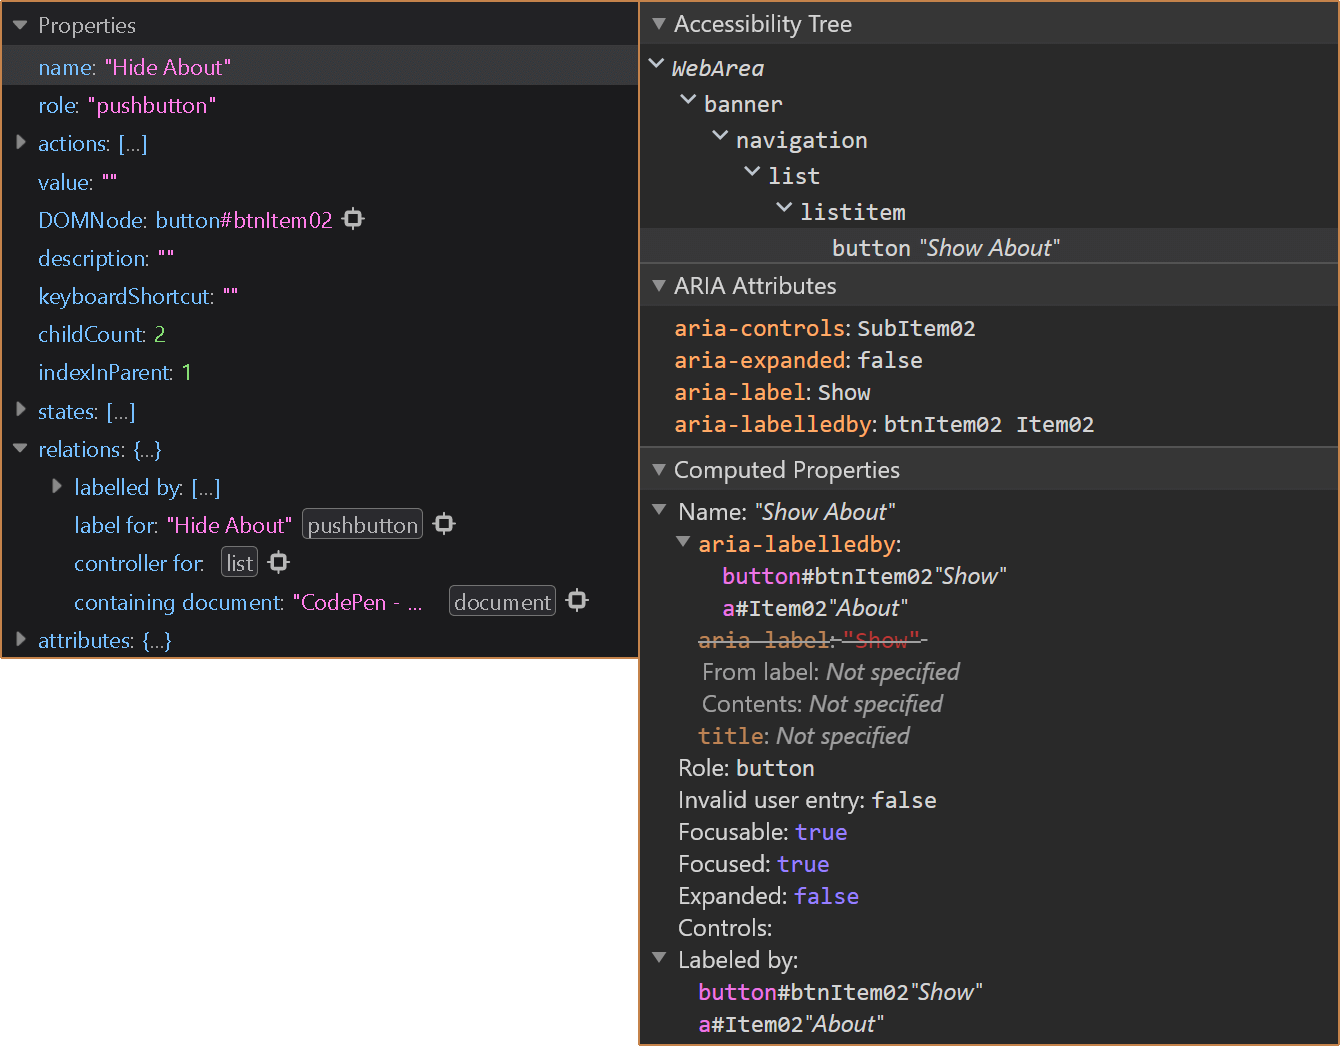The image size is (1340, 1046).
Task: Collapse the Computed Properties section
Action: [658, 469]
